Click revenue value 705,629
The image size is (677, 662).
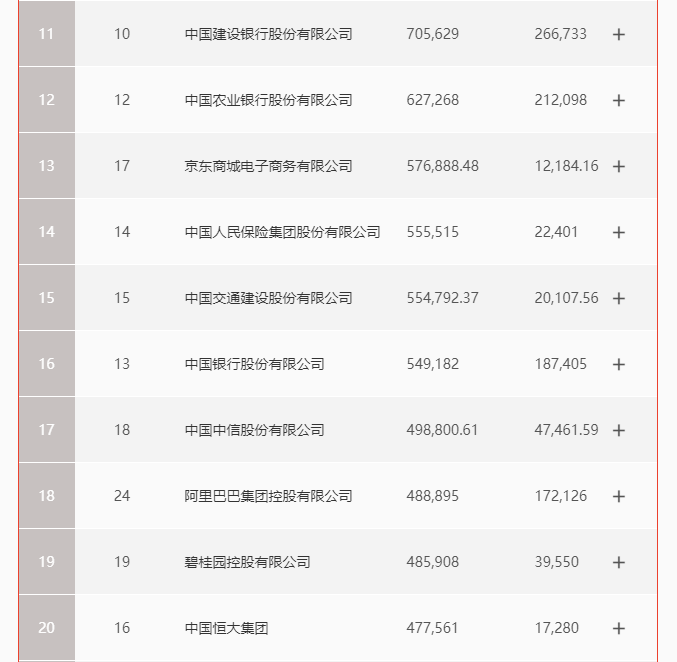click(x=432, y=34)
